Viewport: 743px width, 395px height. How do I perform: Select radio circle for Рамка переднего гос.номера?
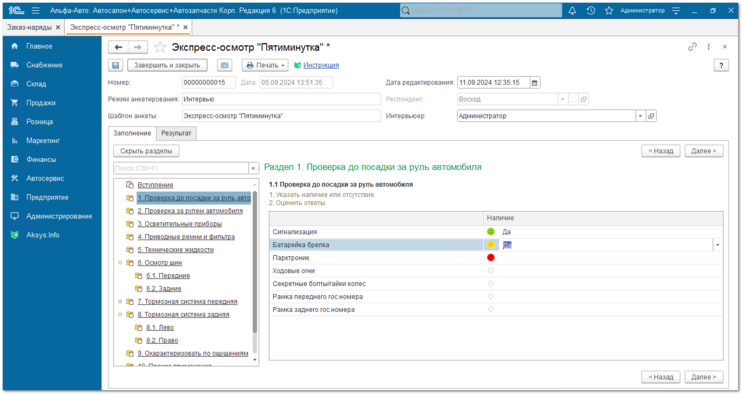(x=490, y=296)
